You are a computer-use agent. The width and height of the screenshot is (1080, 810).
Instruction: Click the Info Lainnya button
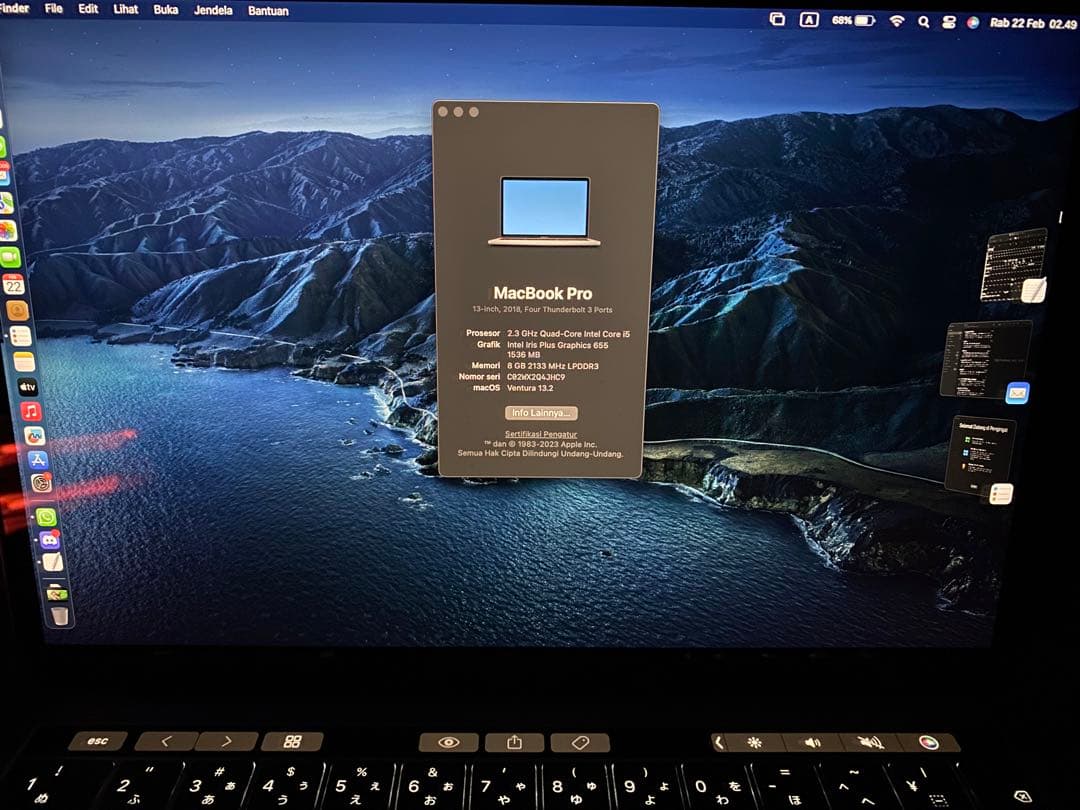point(541,412)
